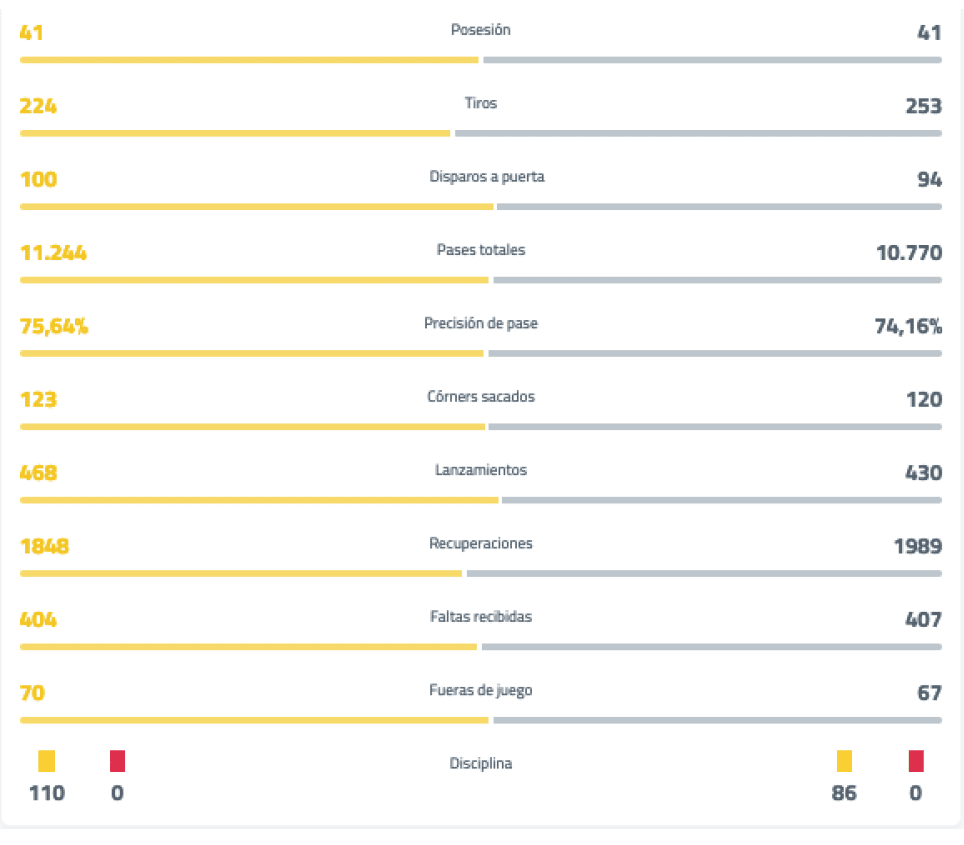Click the left team's yellow card icon
This screenshot has width=964, height=845.
tap(47, 762)
